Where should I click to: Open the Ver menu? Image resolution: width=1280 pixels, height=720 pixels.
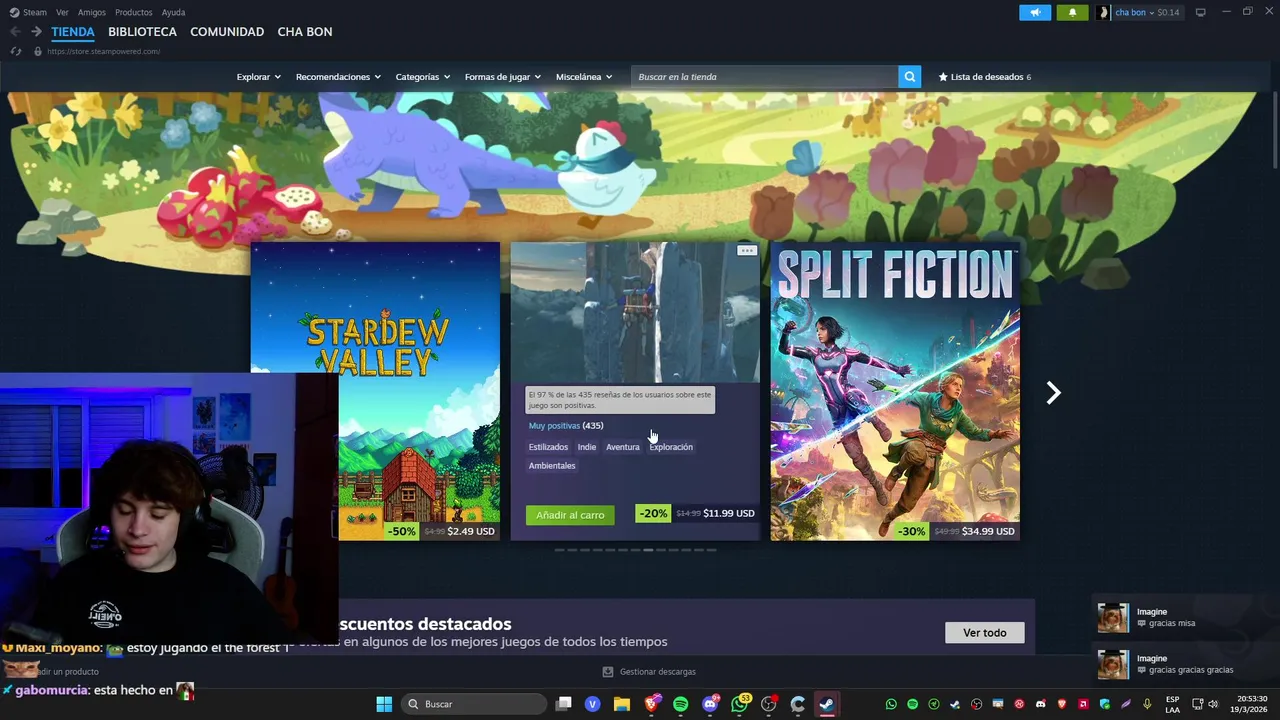(62, 12)
